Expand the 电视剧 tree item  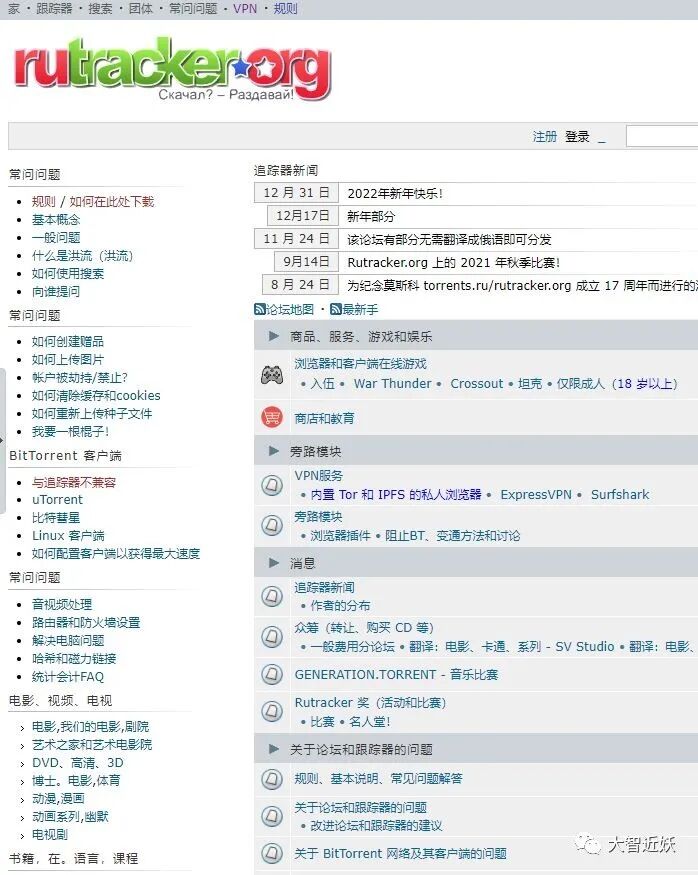22,836
